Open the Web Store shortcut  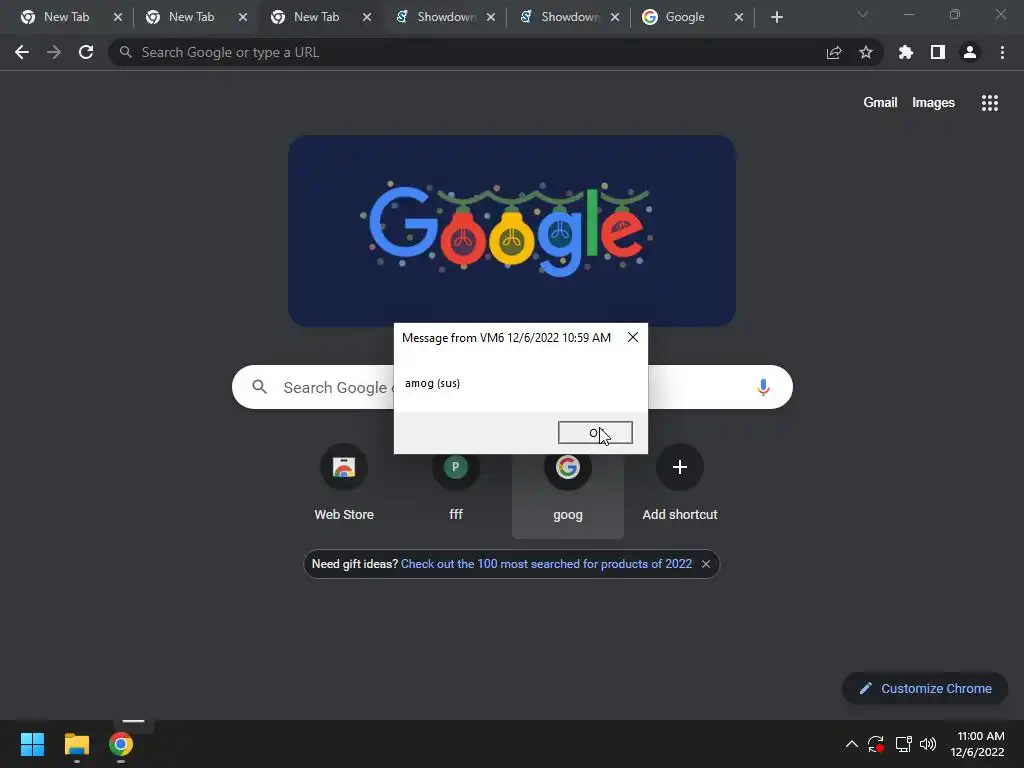(344, 483)
